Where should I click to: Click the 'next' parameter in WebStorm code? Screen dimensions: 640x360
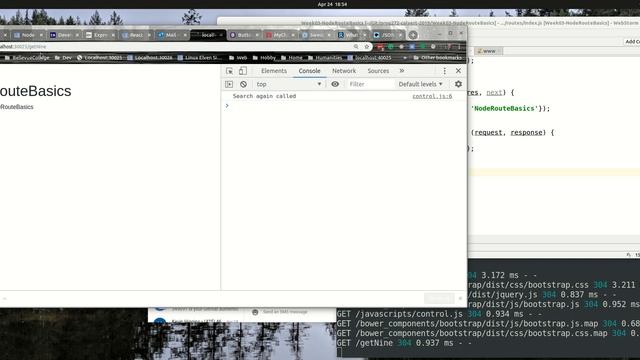coord(494,93)
